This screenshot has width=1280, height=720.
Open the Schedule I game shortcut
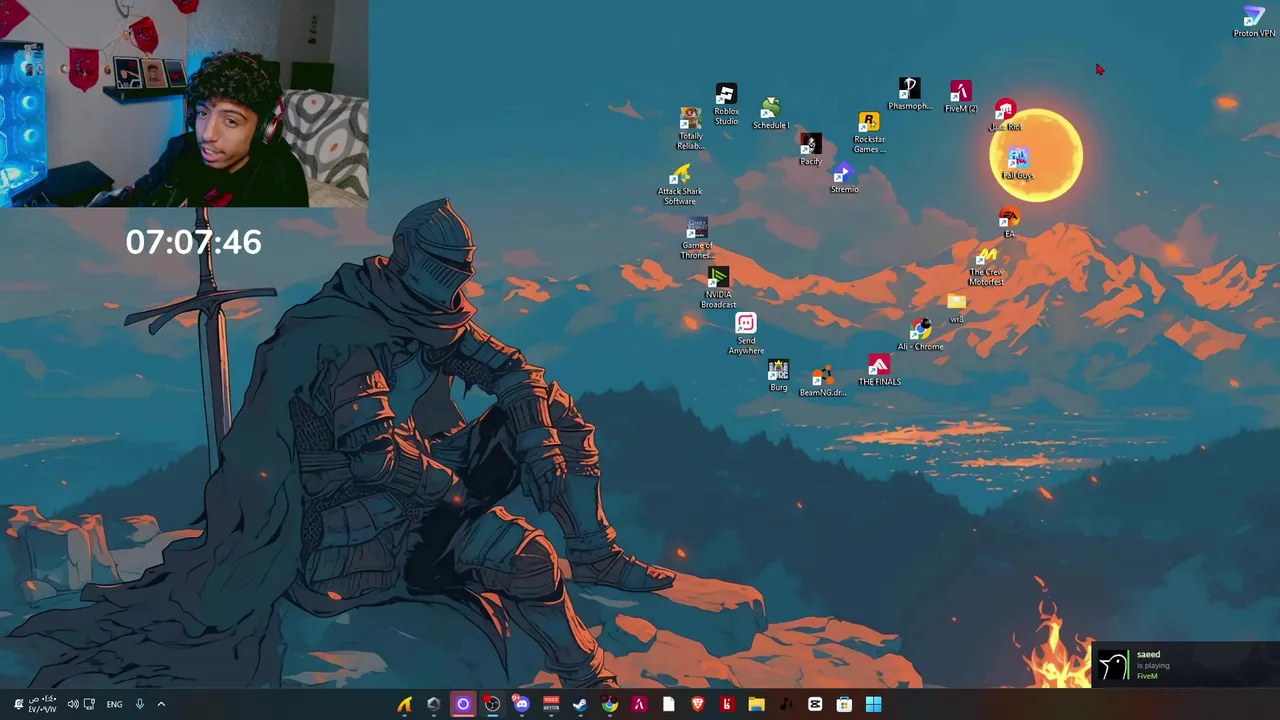point(770,113)
